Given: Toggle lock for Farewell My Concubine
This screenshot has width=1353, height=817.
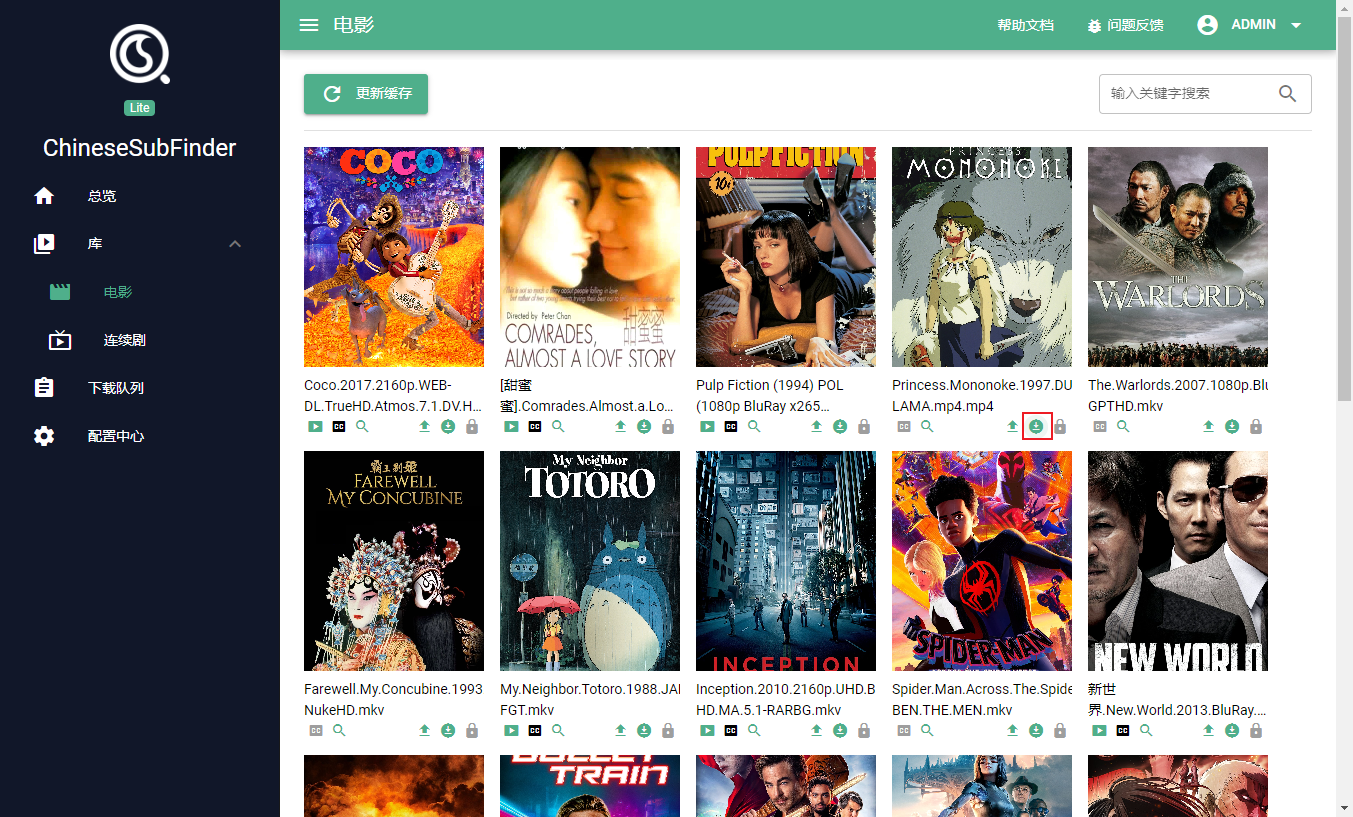Looking at the screenshot, I should (472, 730).
